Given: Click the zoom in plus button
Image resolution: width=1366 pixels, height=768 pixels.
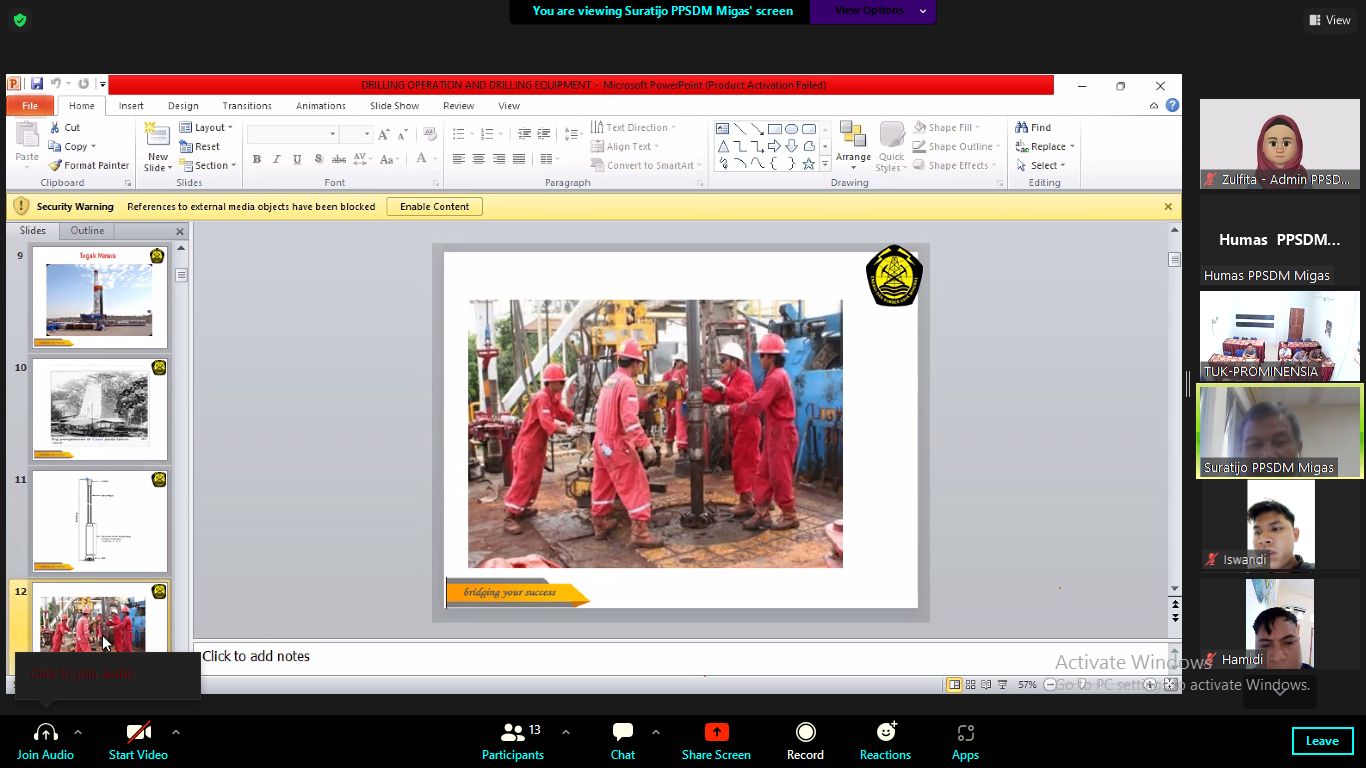Looking at the screenshot, I should [1151, 685].
